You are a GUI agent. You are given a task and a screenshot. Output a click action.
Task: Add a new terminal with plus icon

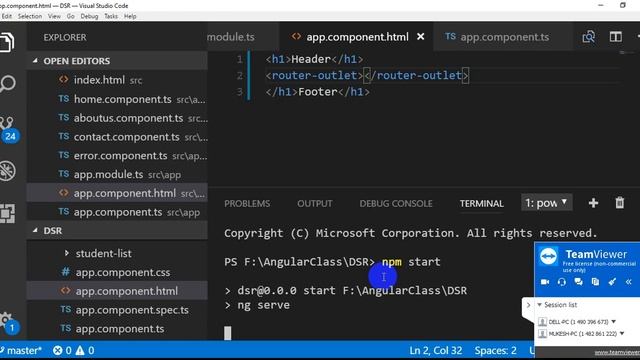click(x=593, y=203)
